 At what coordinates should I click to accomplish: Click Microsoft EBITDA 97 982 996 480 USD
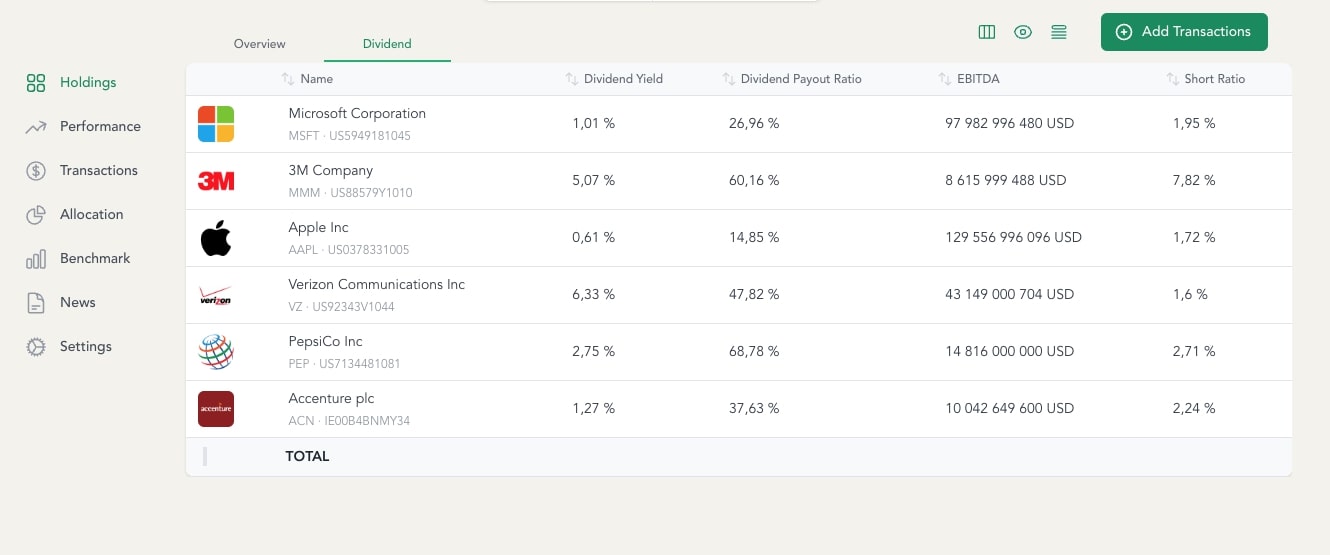pos(1009,124)
